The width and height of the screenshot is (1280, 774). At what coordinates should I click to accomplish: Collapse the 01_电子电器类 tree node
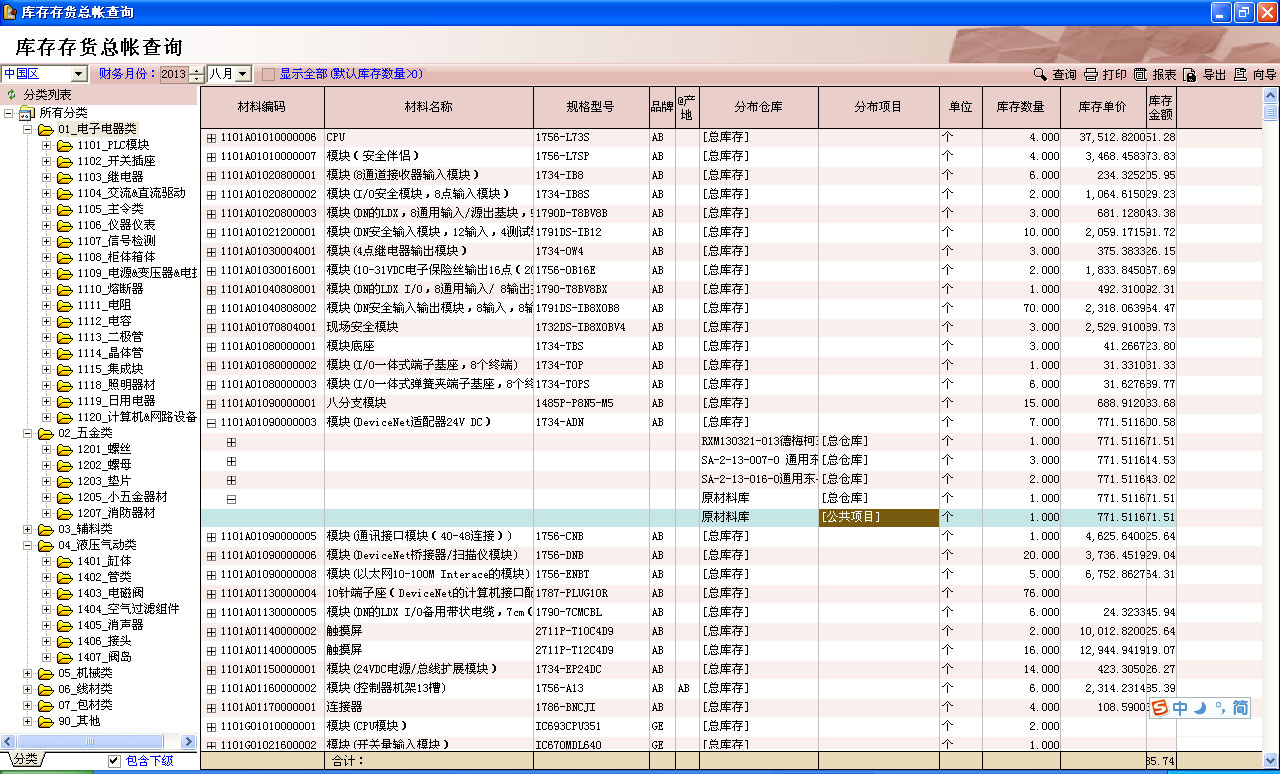27,129
